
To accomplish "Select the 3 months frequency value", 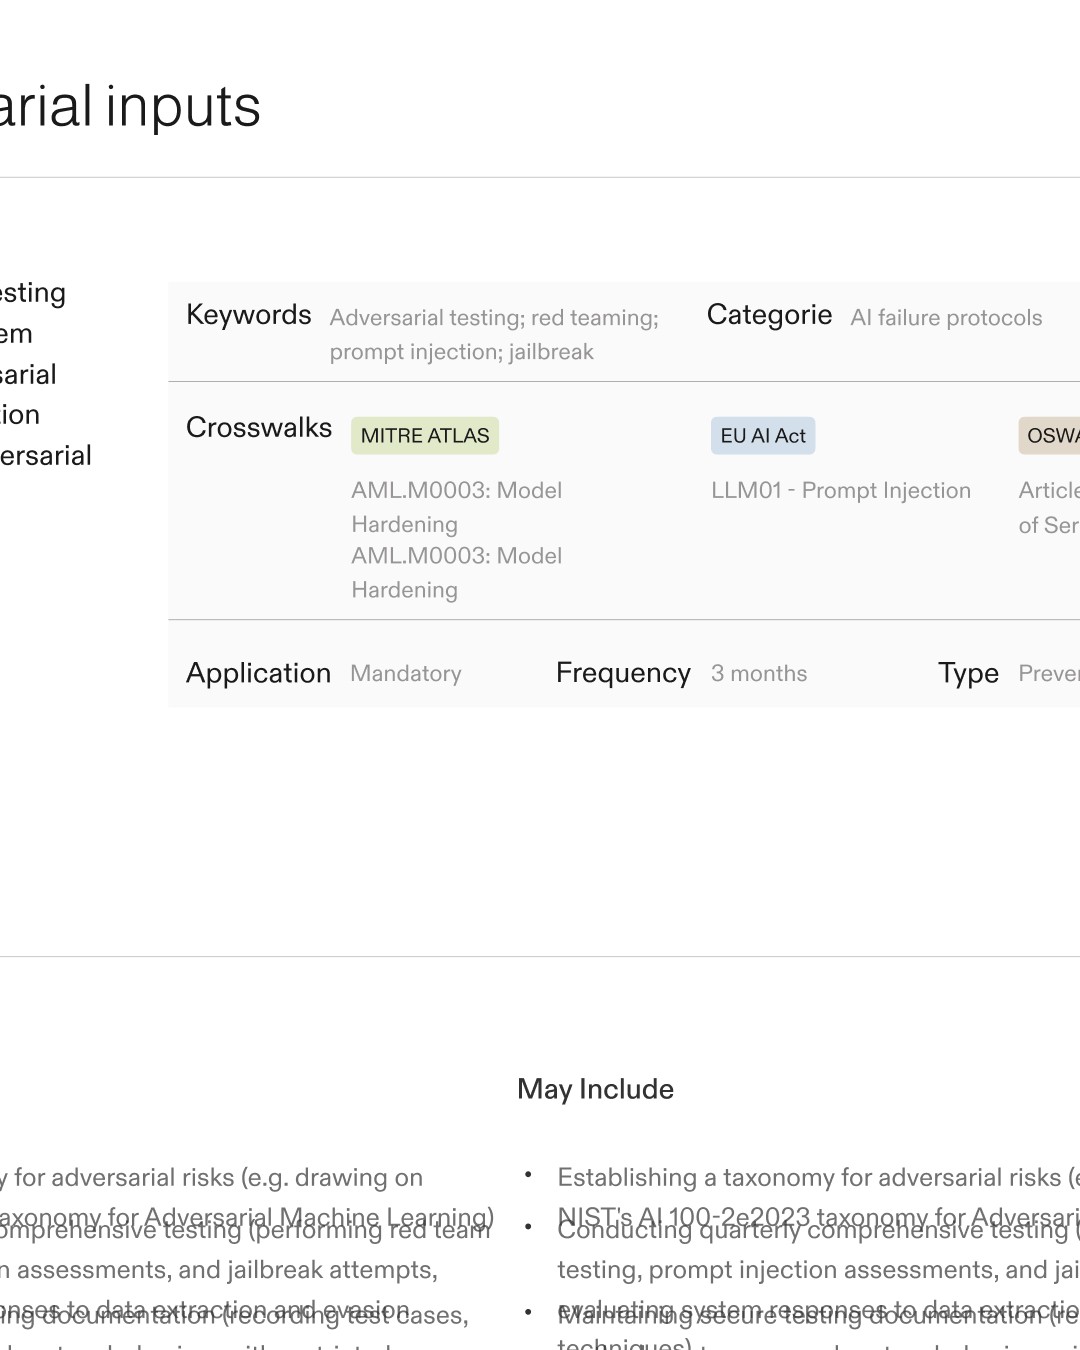I will pos(759,674).
